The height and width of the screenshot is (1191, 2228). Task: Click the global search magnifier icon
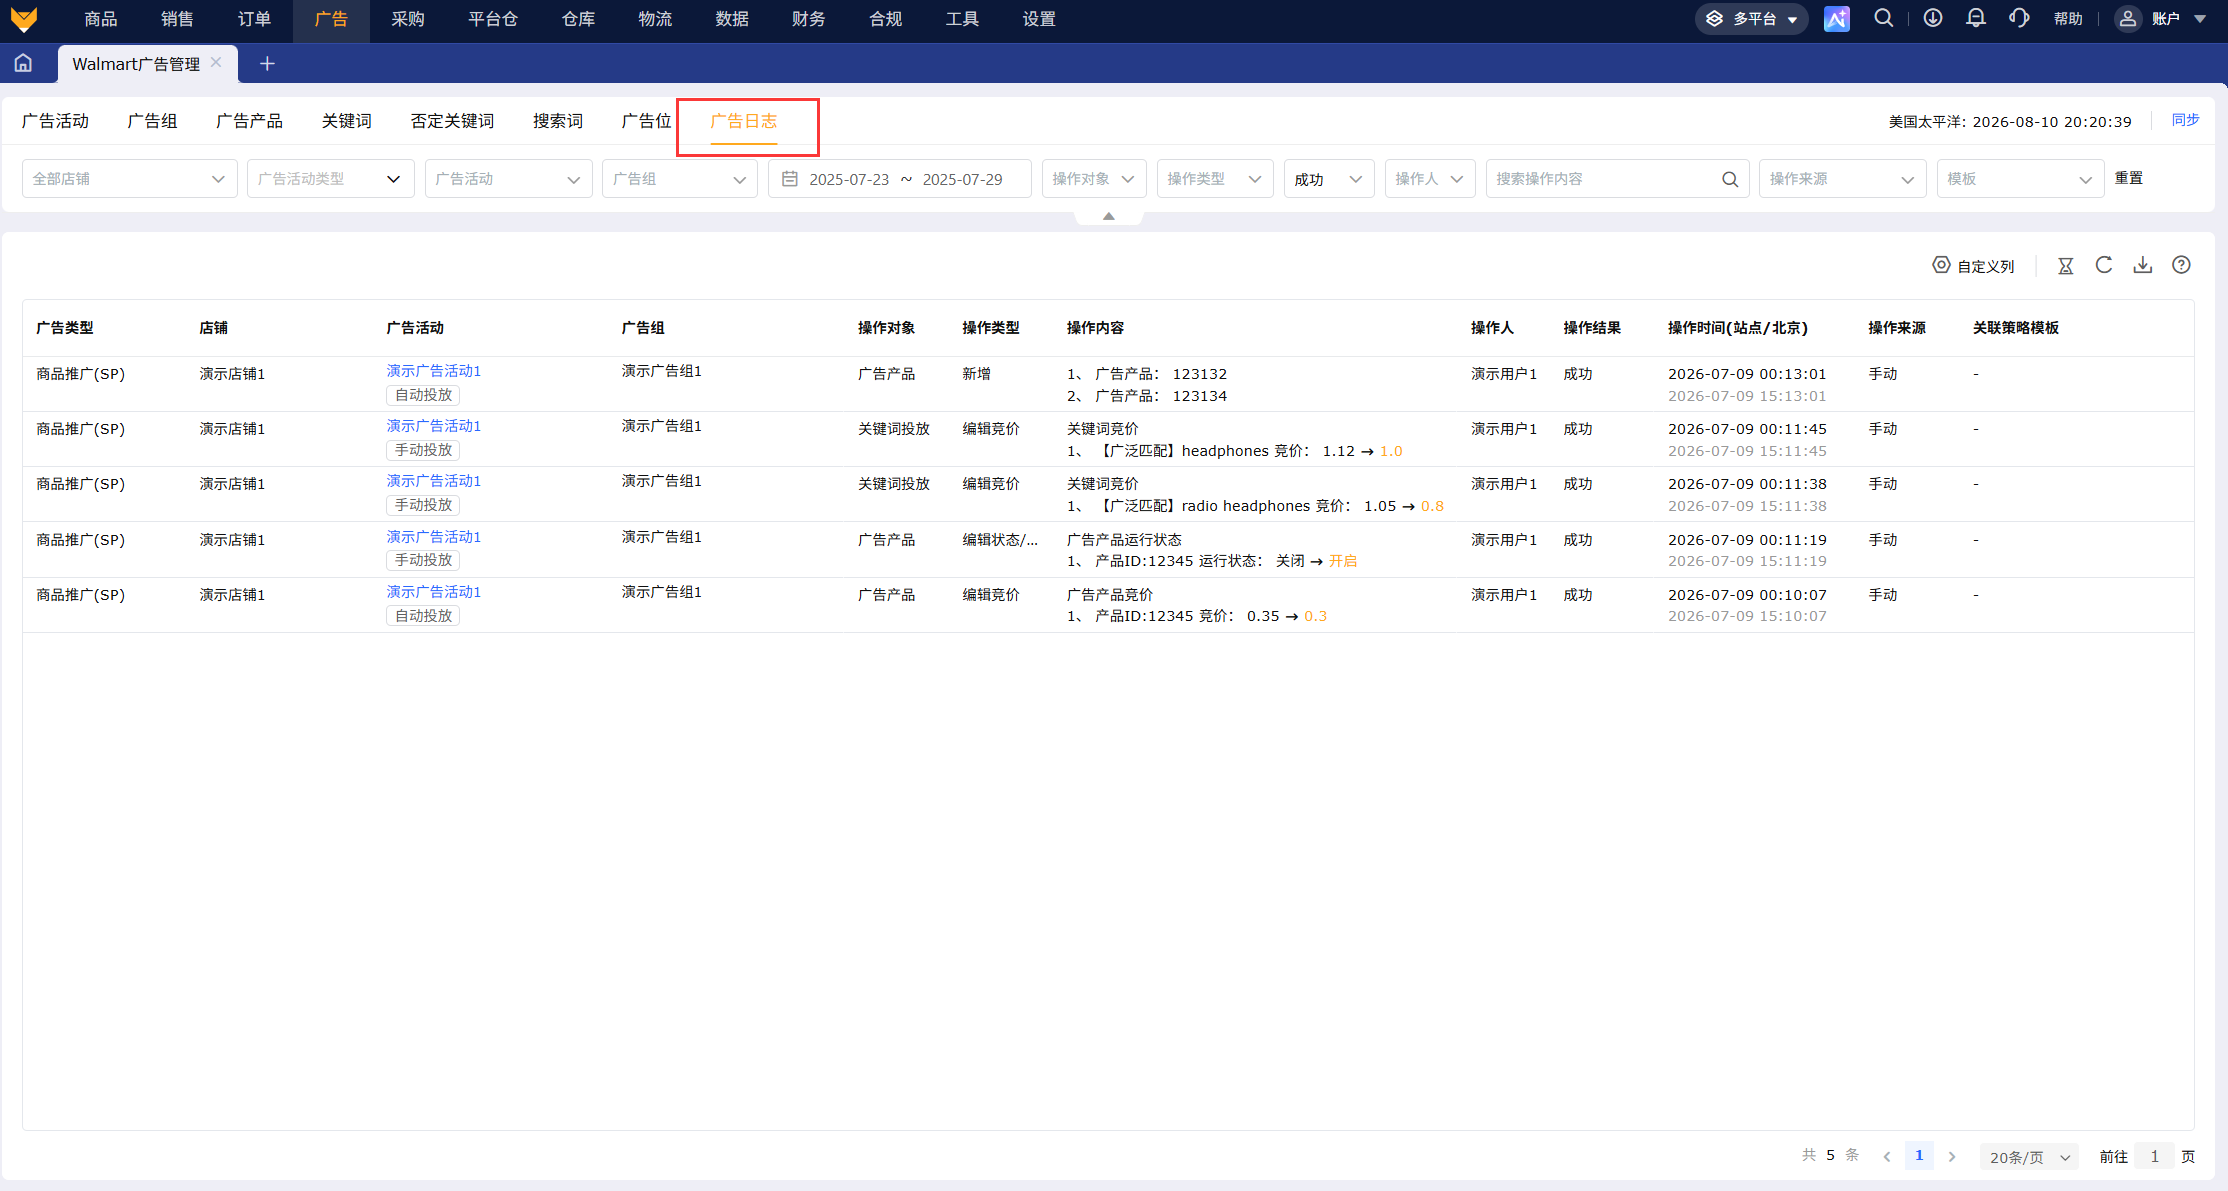(1883, 18)
